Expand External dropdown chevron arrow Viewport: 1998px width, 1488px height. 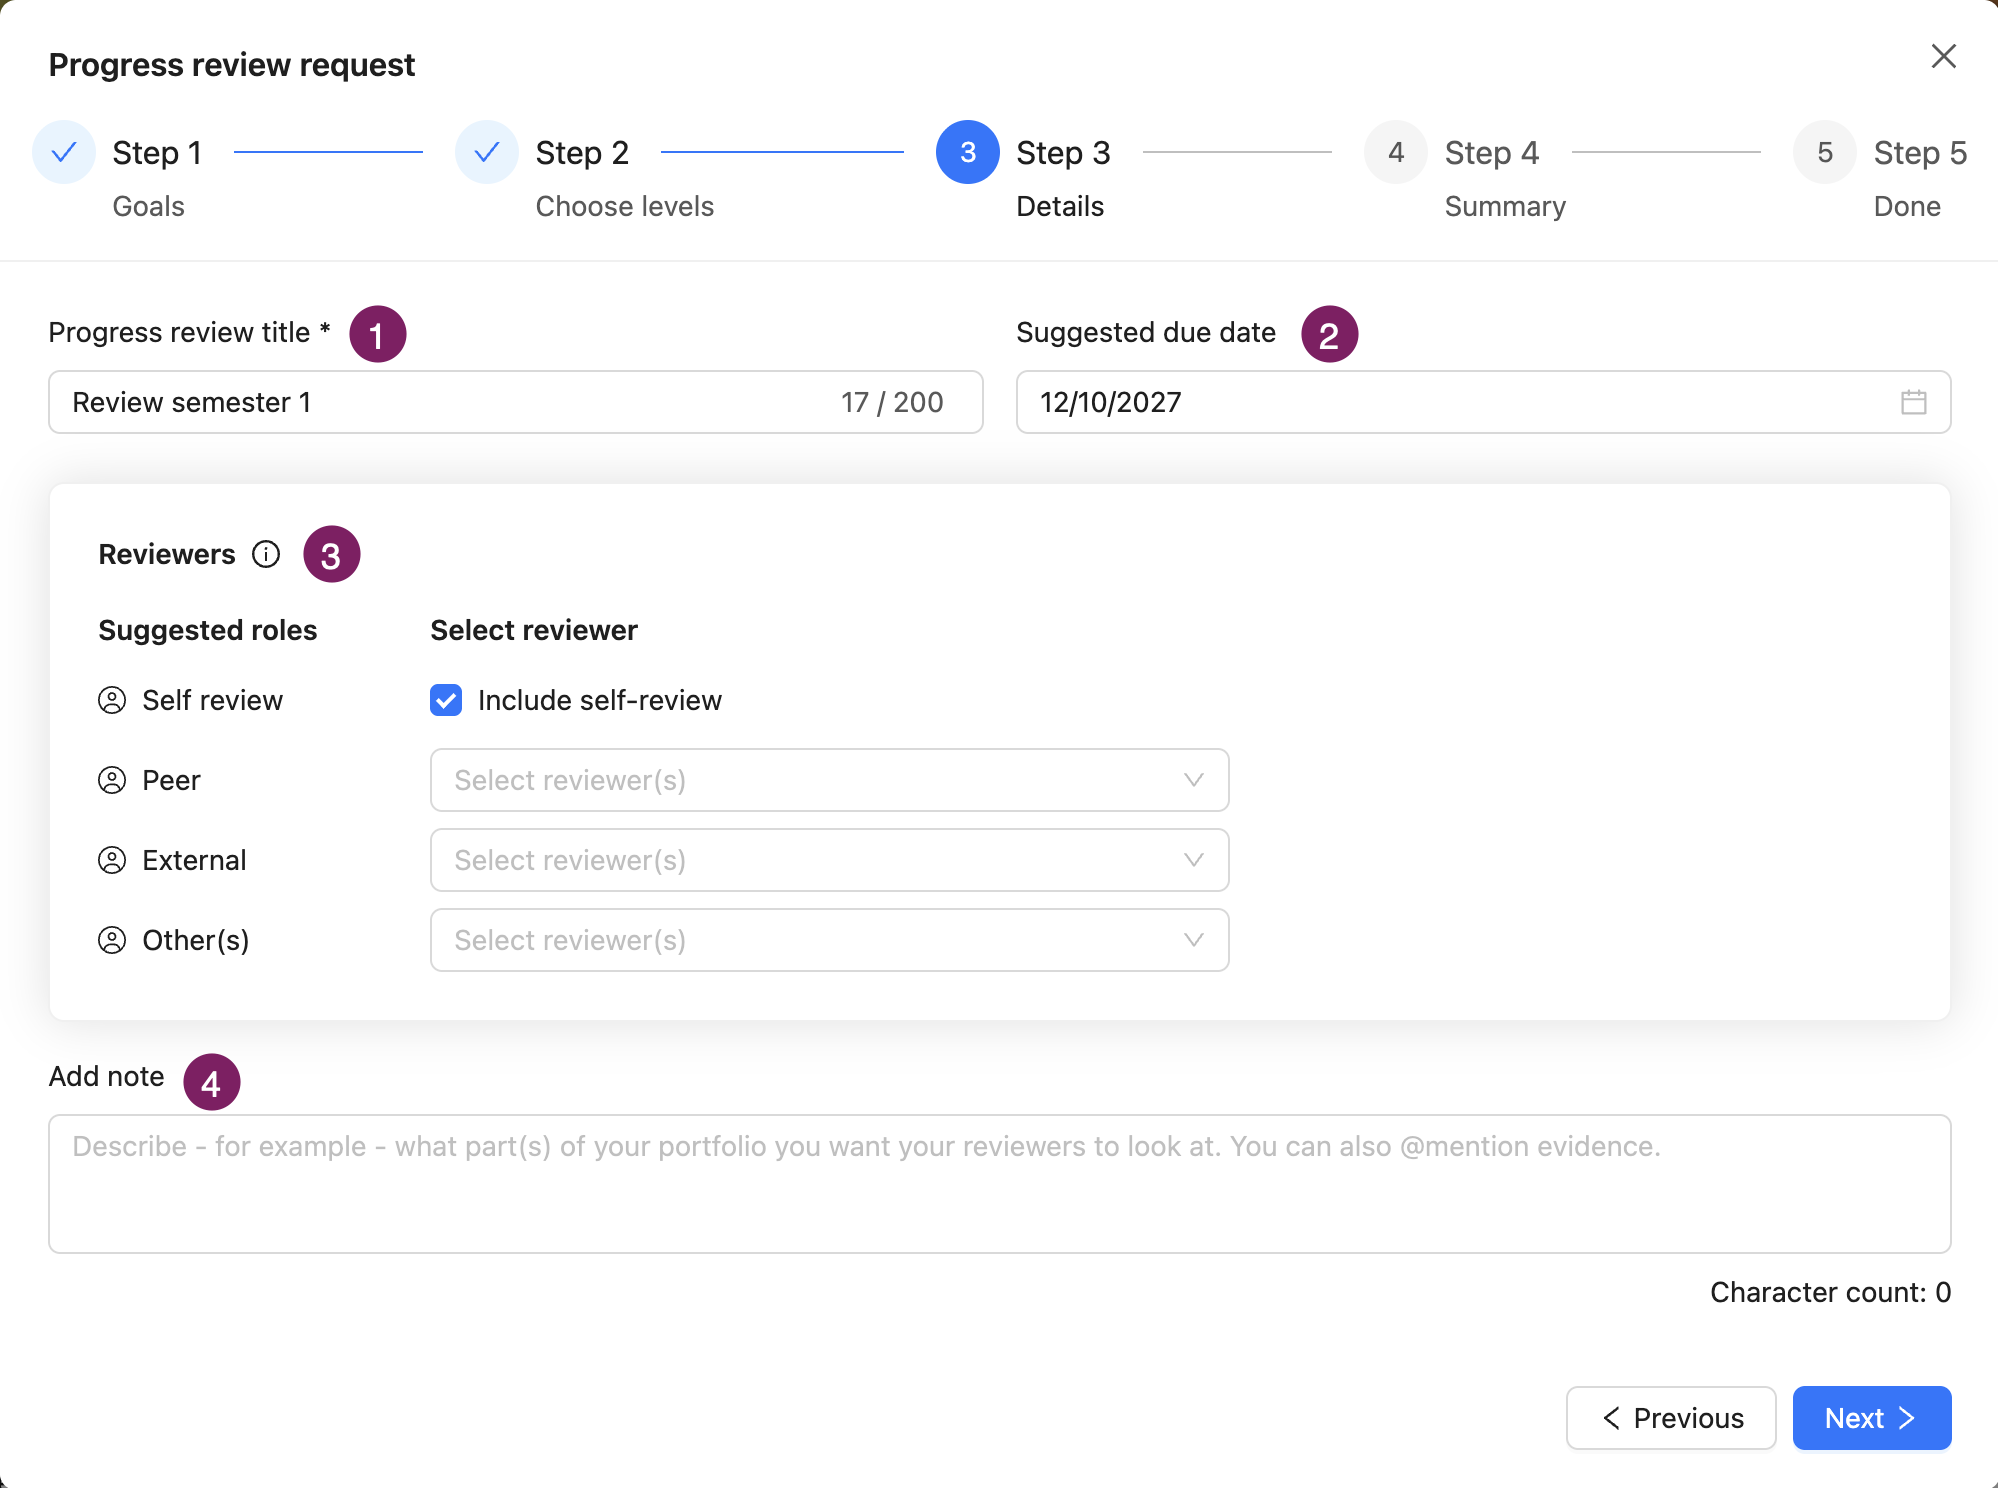click(x=1193, y=860)
